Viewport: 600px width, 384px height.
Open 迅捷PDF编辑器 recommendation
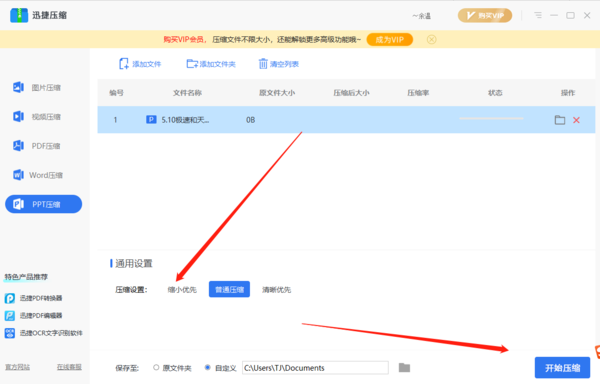point(34,316)
